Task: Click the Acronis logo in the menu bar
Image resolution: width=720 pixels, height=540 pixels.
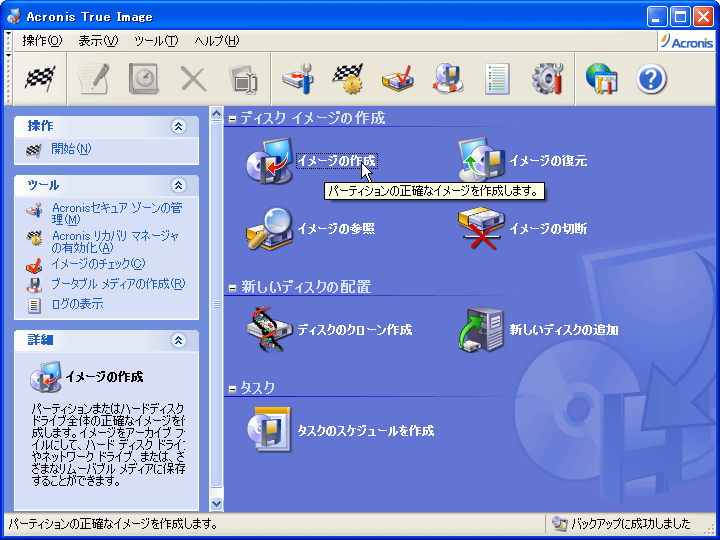Action: [x=687, y=42]
